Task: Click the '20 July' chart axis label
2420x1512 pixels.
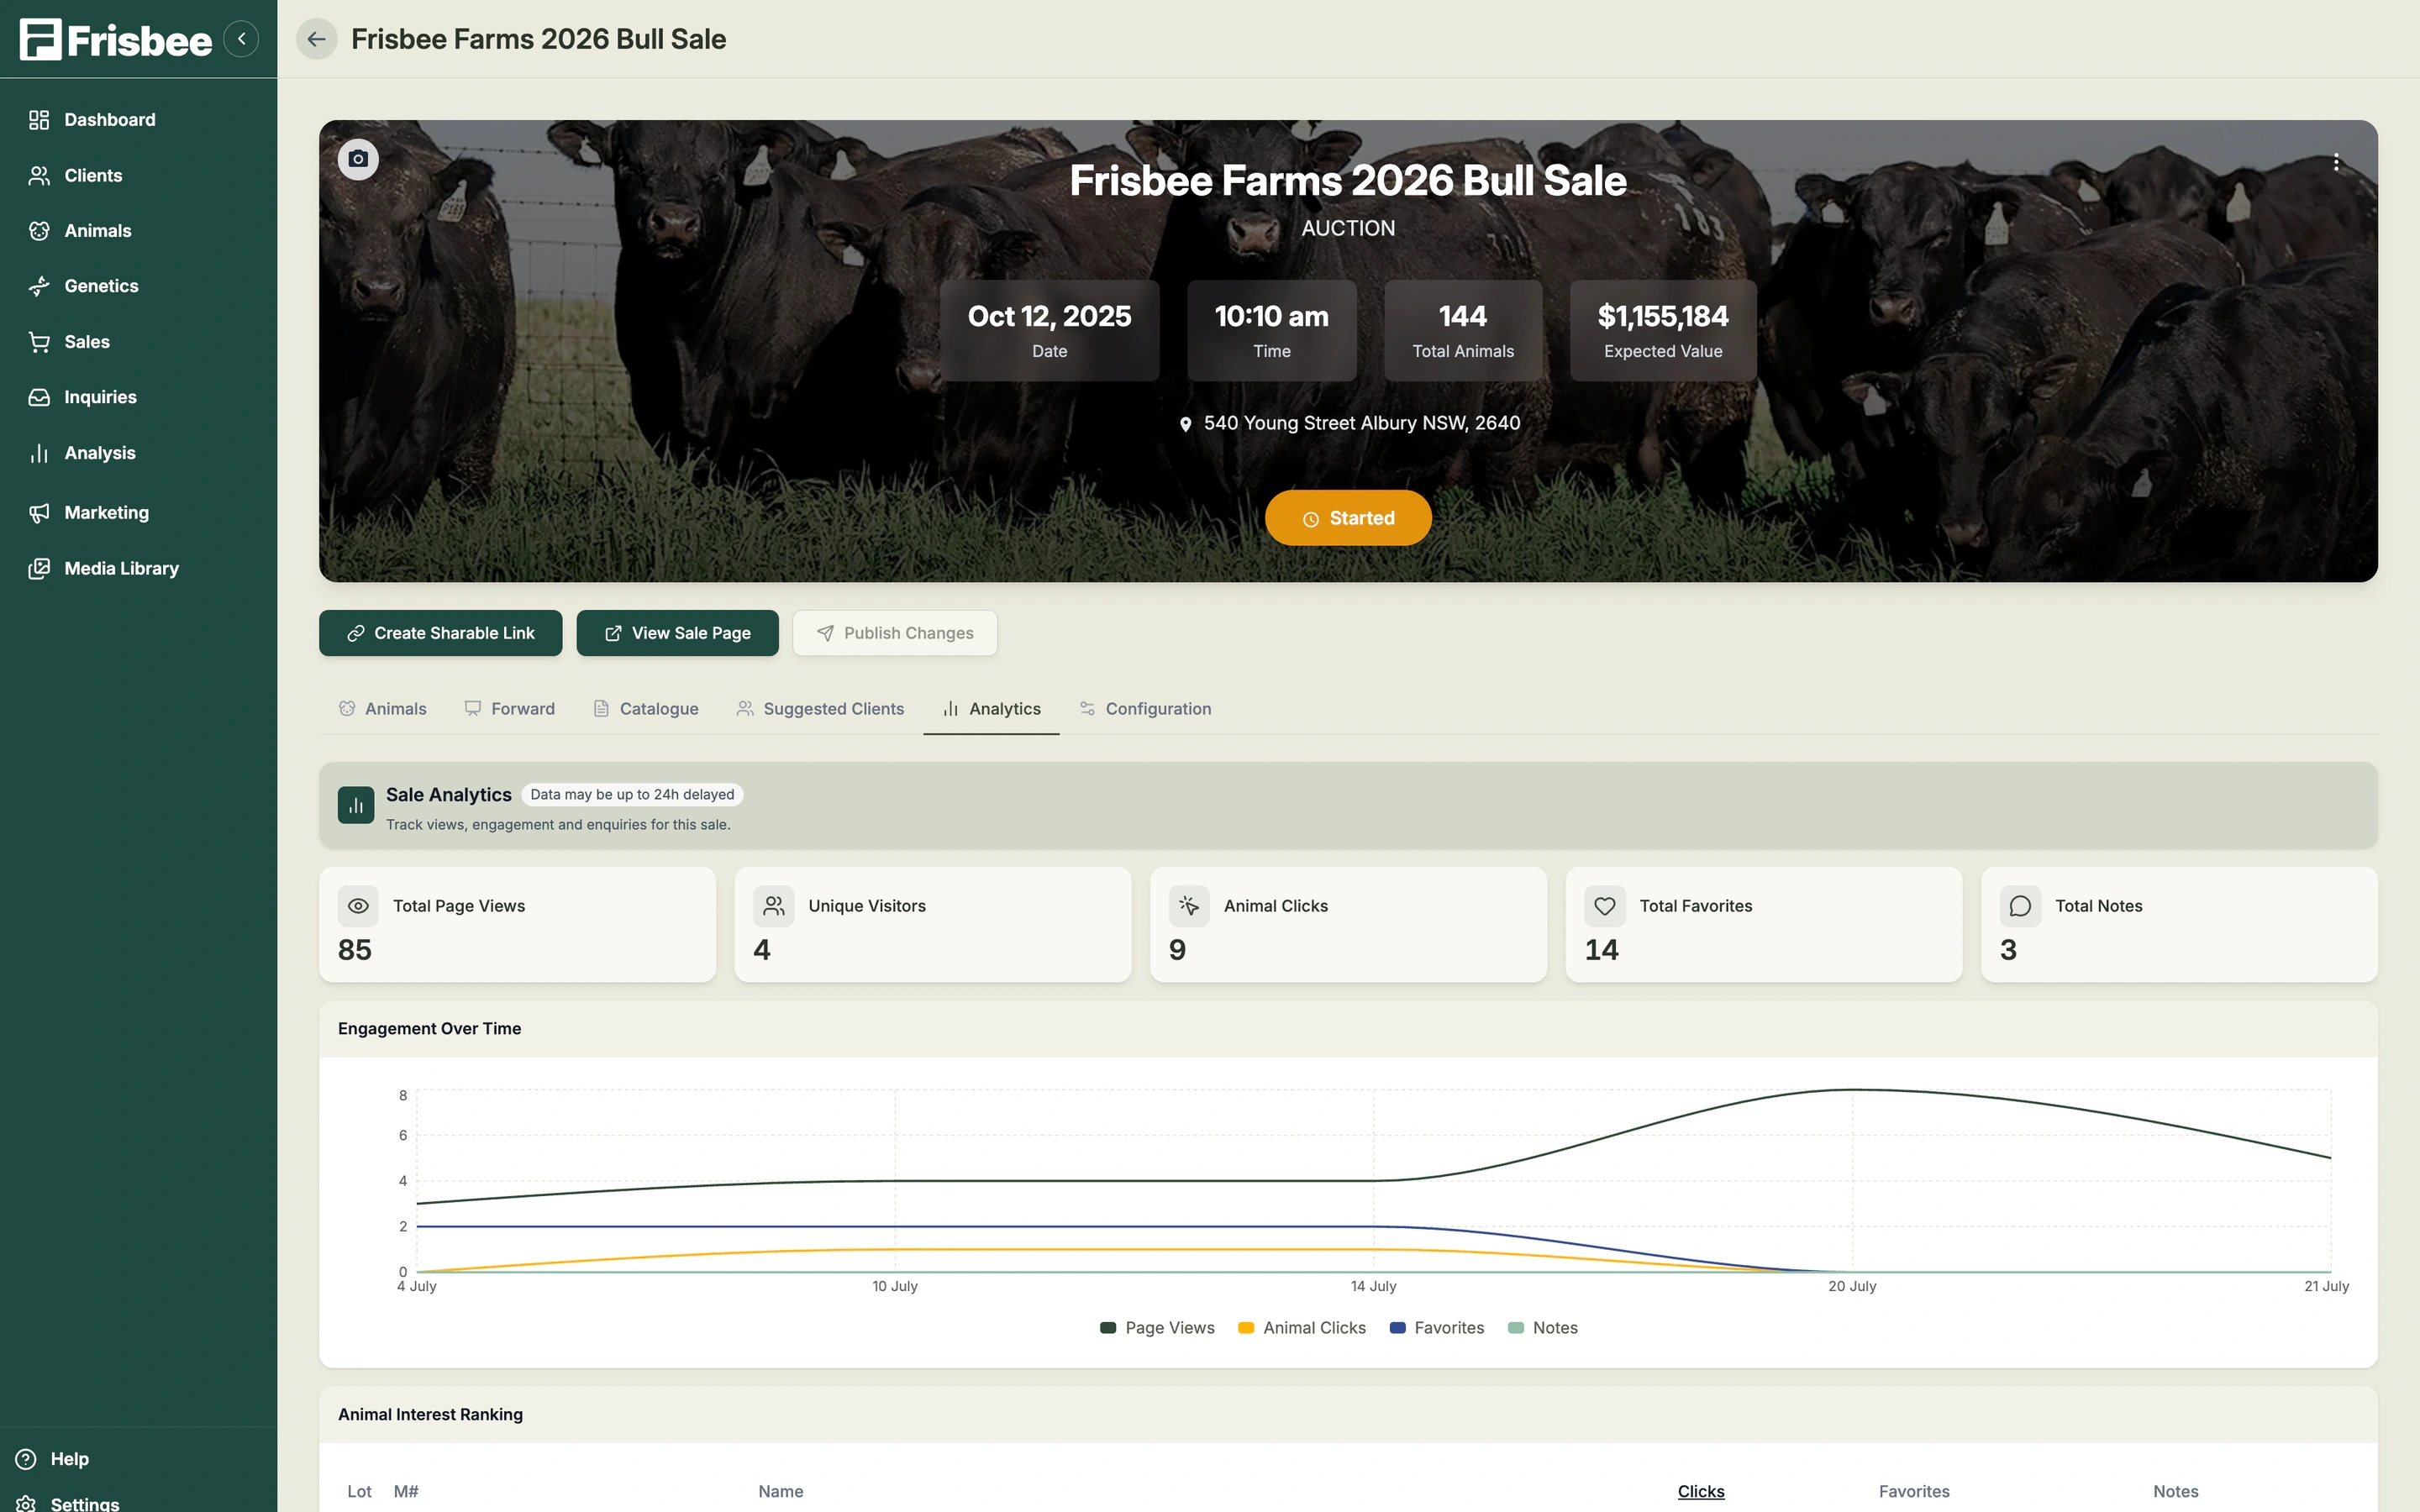Action: tap(1852, 1287)
